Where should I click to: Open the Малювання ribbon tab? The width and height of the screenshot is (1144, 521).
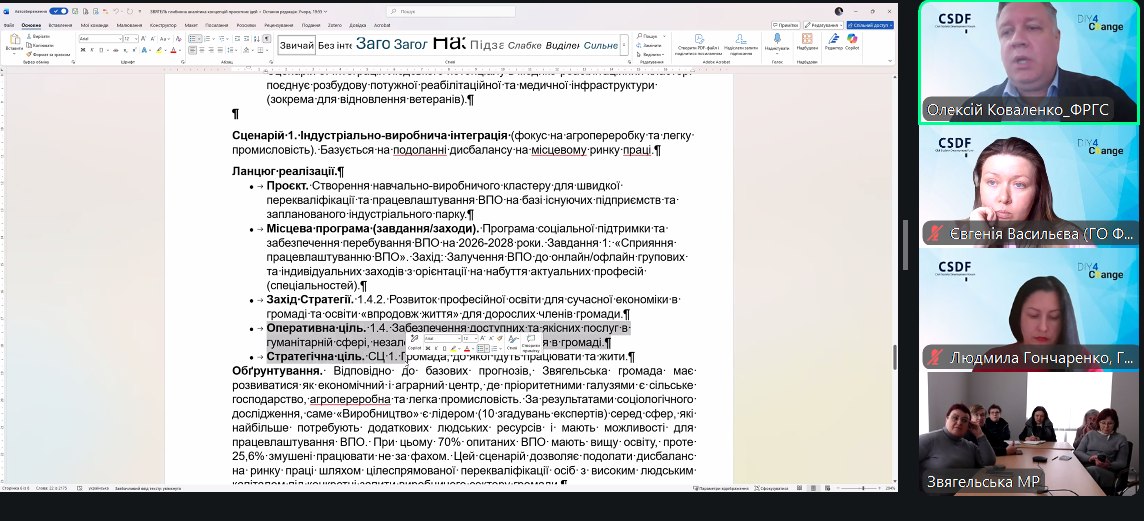click(x=129, y=25)
